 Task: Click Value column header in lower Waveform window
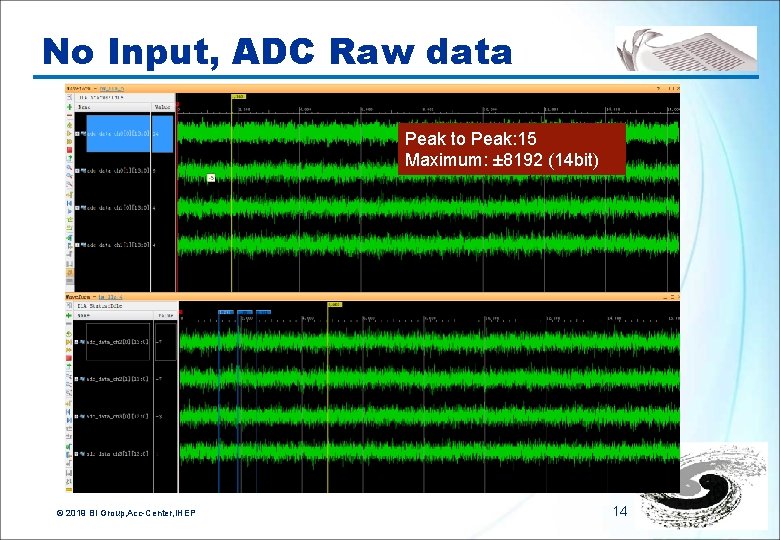(x=166, y=316)
